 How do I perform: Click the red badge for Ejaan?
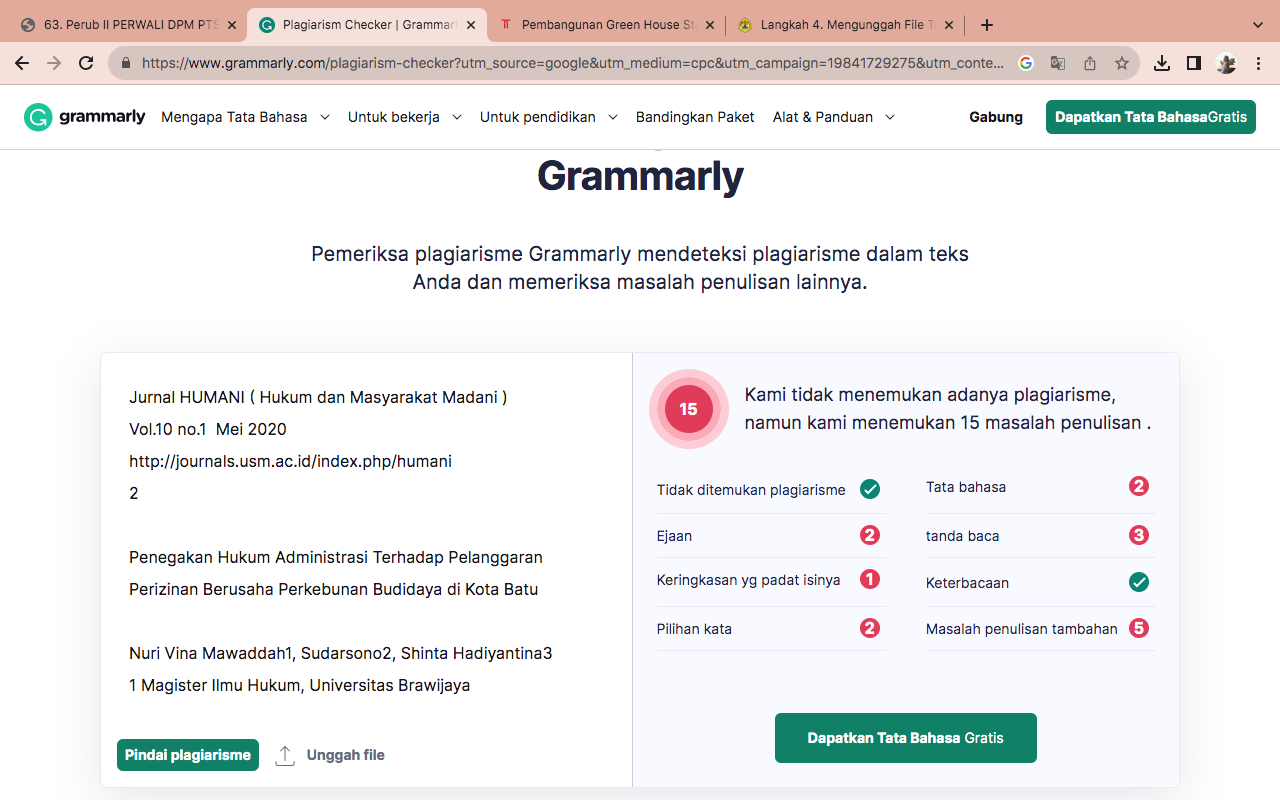870,535
